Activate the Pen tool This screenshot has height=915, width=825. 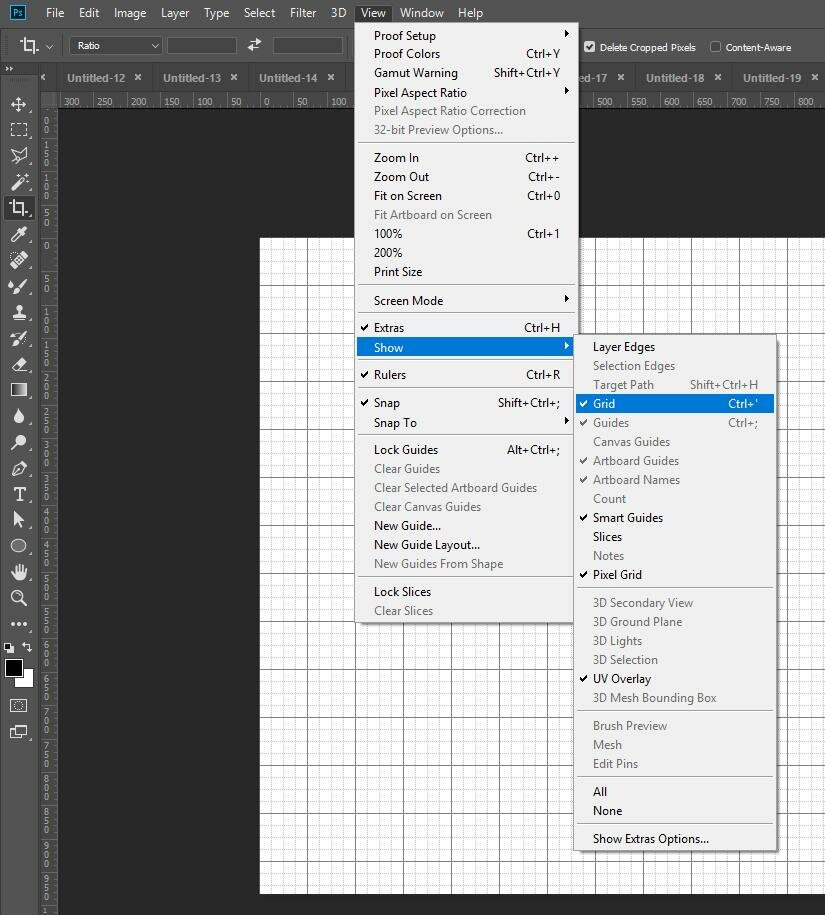pyautogui.click(x=18, y=468)
